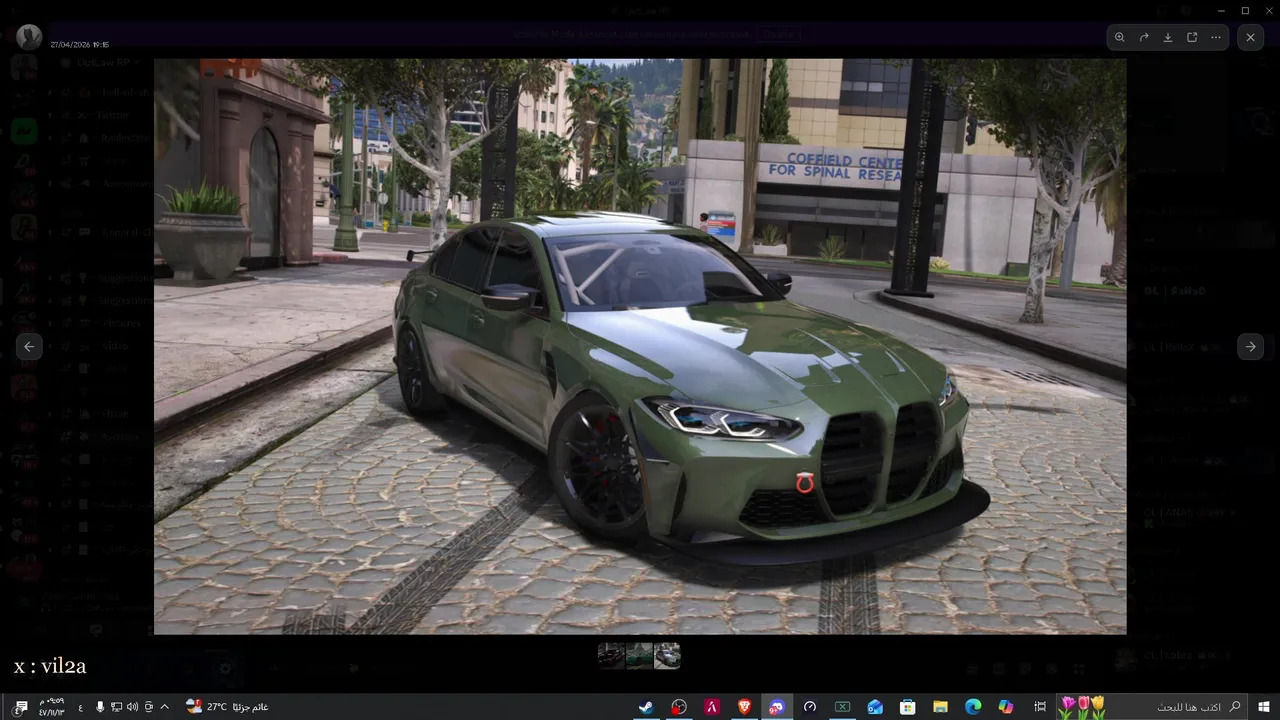Open the three-dots more options menu

[x=1216, y=37]
